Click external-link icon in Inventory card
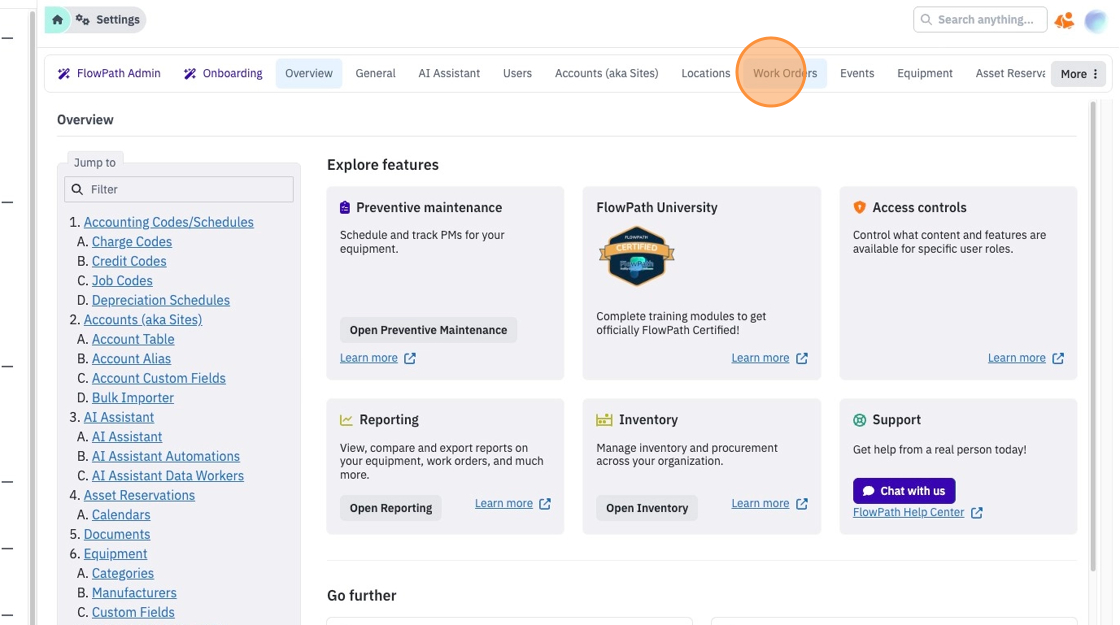 coord(802,504)
